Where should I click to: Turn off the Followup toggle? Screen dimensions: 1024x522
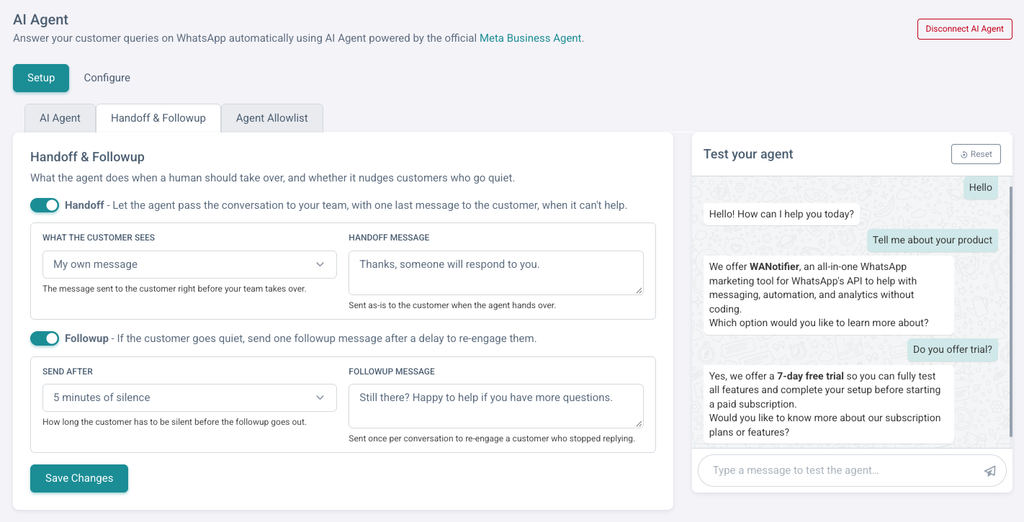pyautogui.click(x=44, y=338)
